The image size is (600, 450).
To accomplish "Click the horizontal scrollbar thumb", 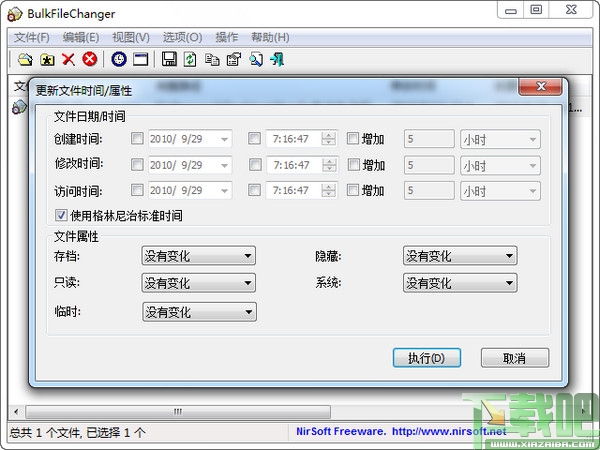I will pyautogui.click(x=178, y=412).
